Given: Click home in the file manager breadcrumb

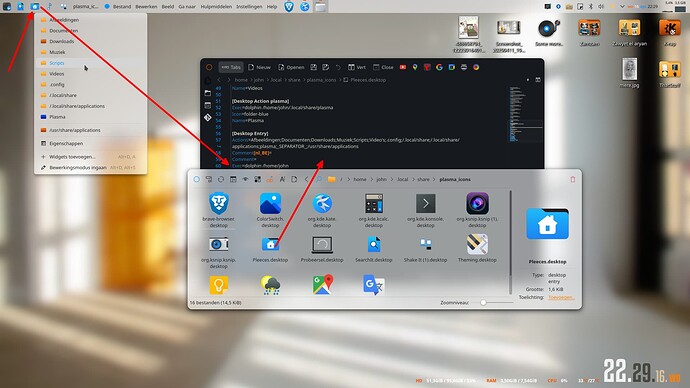Looking at the screenshot, I should click(x=360, y=179).
